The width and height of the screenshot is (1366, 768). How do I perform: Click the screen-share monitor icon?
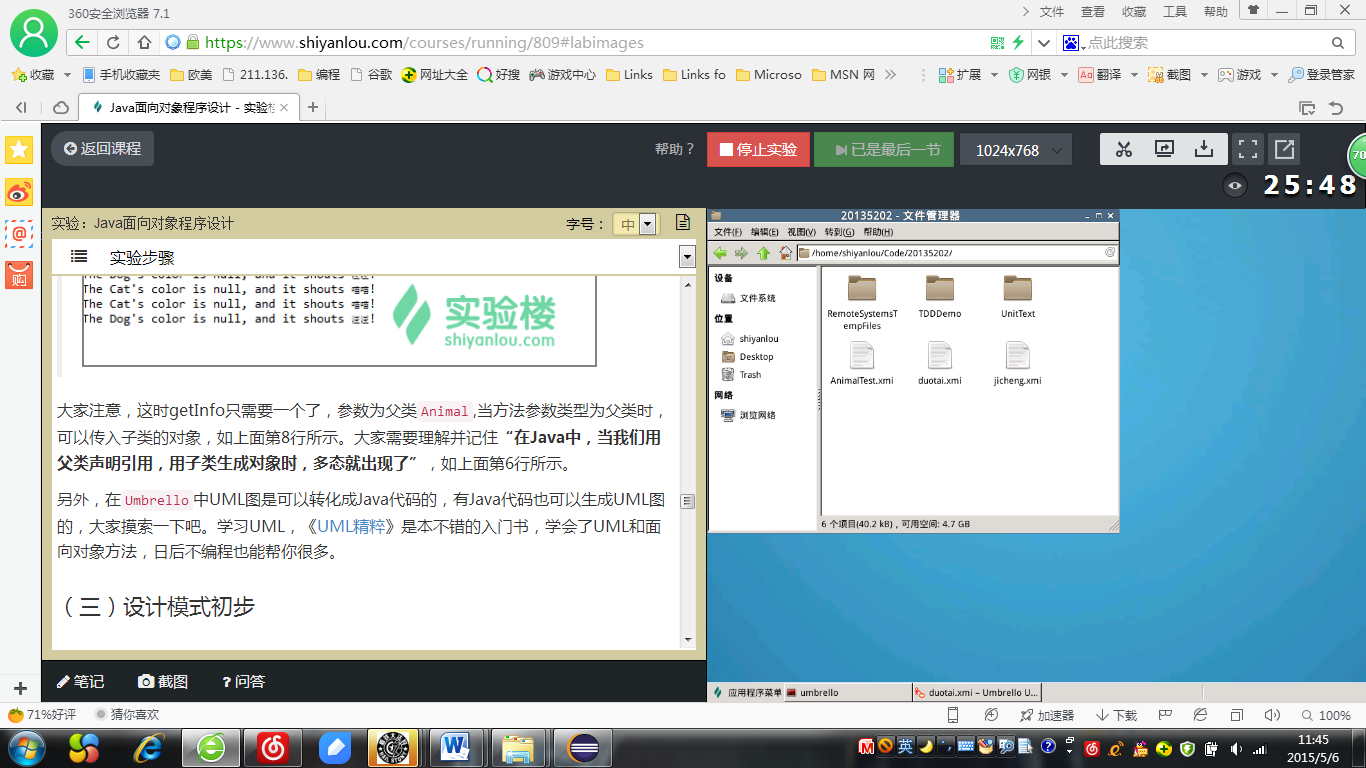[x=1164, y=150]
